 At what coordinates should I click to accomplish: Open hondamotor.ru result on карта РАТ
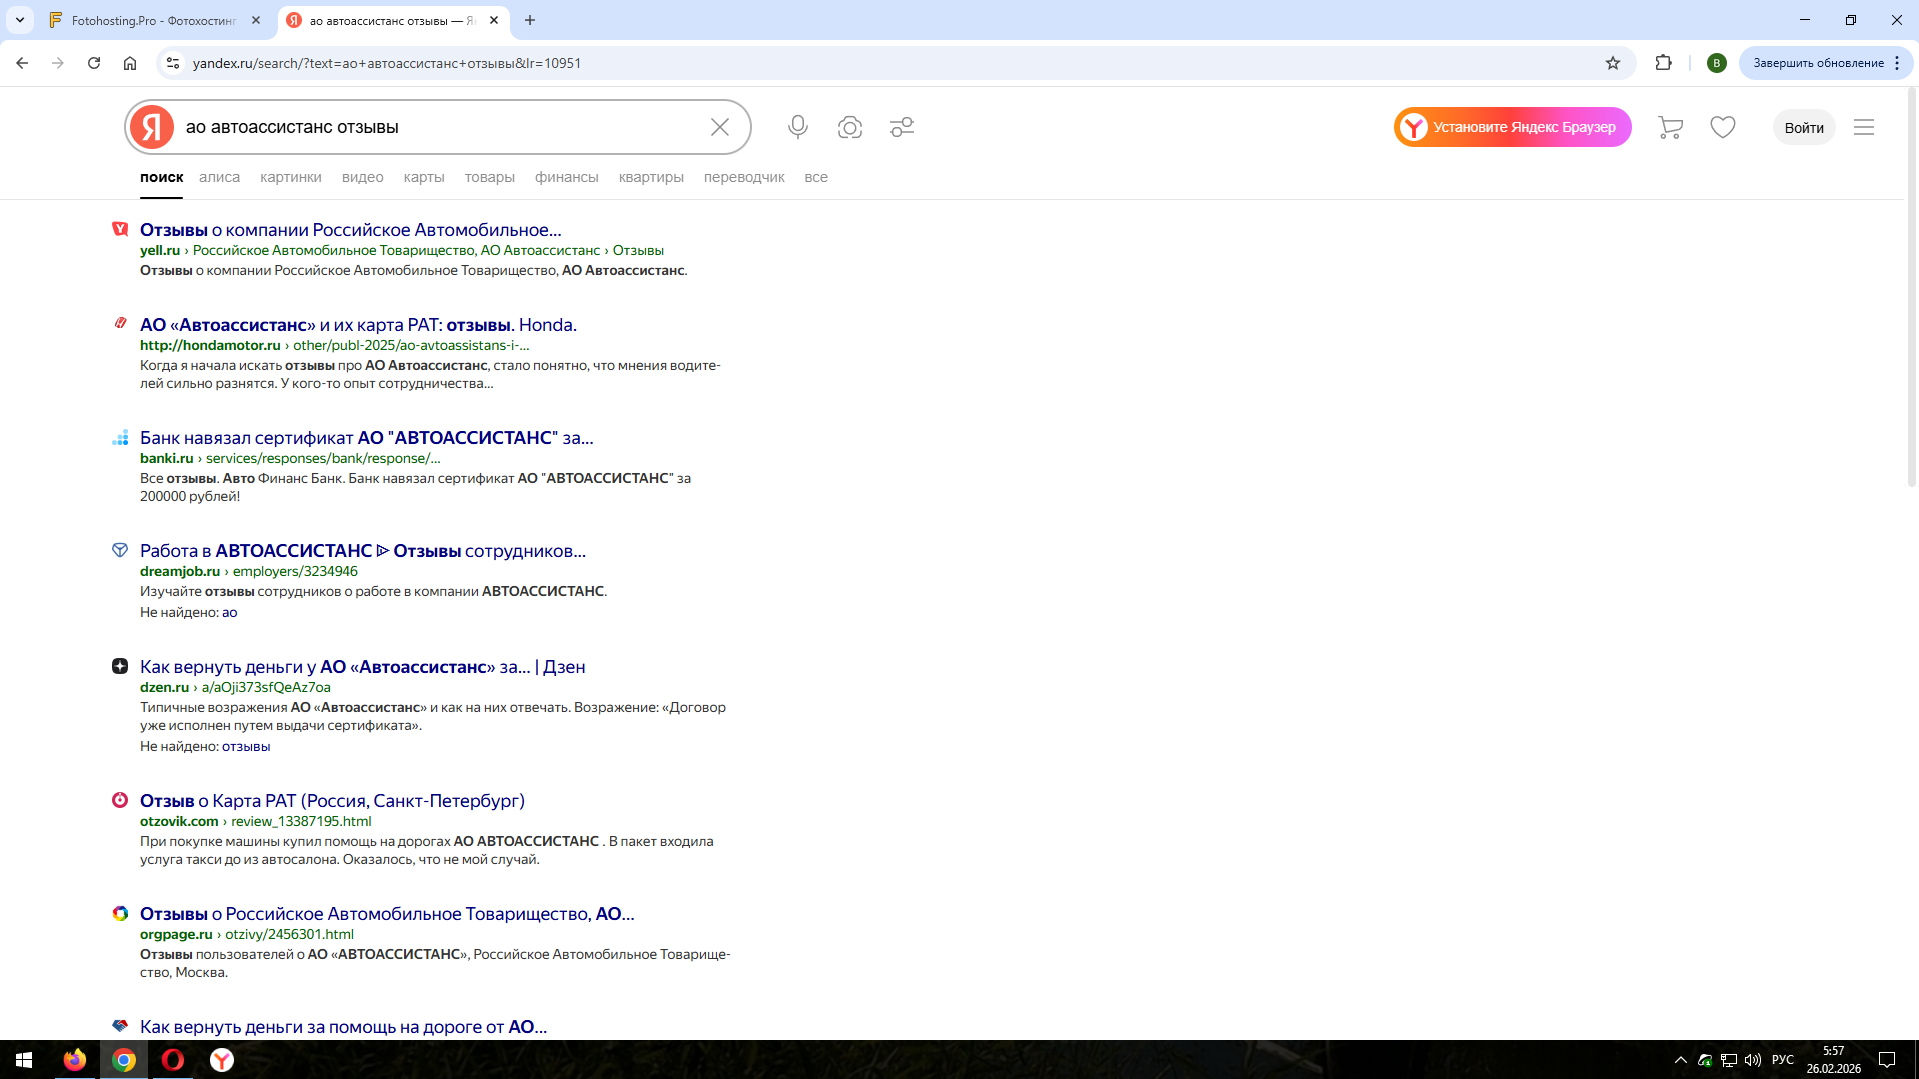click(358, 325)
